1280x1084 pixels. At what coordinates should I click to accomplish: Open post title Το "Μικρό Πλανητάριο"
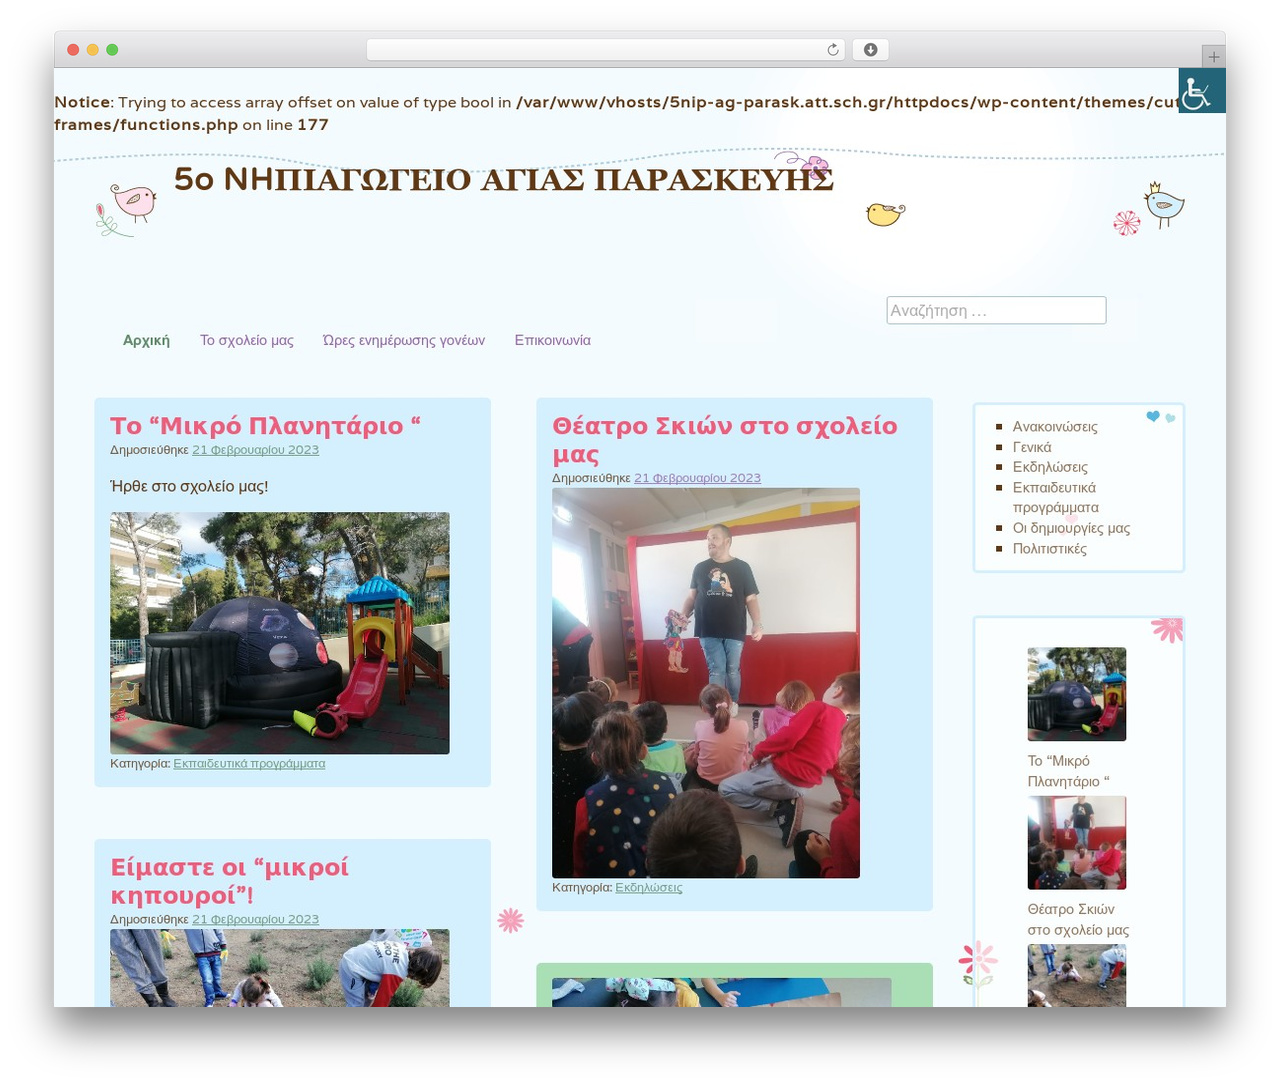[265, 426]
